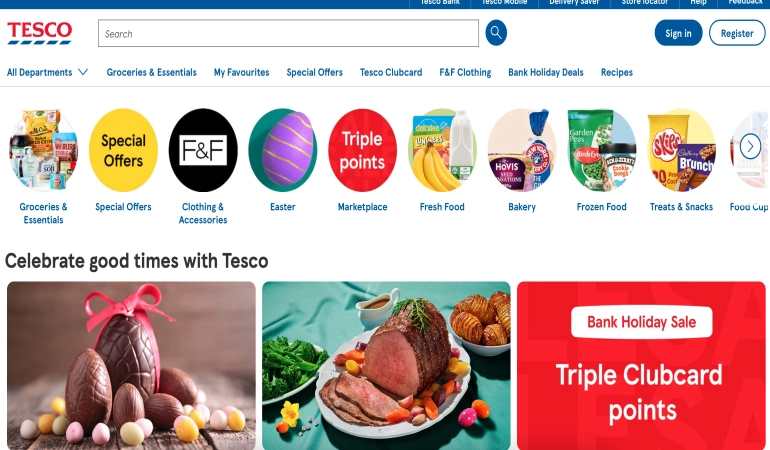Open the Special Offers yellow circle icon
Viewport: 770px width, 450px height.
pyautogui.click(x=123, y=150)
